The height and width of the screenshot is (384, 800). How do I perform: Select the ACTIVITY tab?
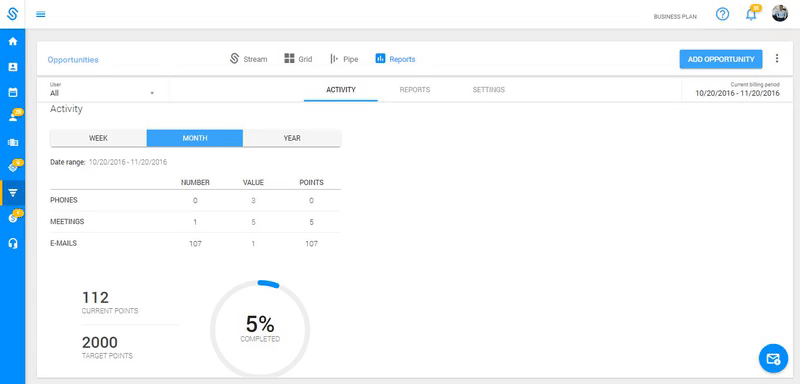coord(341,90)
